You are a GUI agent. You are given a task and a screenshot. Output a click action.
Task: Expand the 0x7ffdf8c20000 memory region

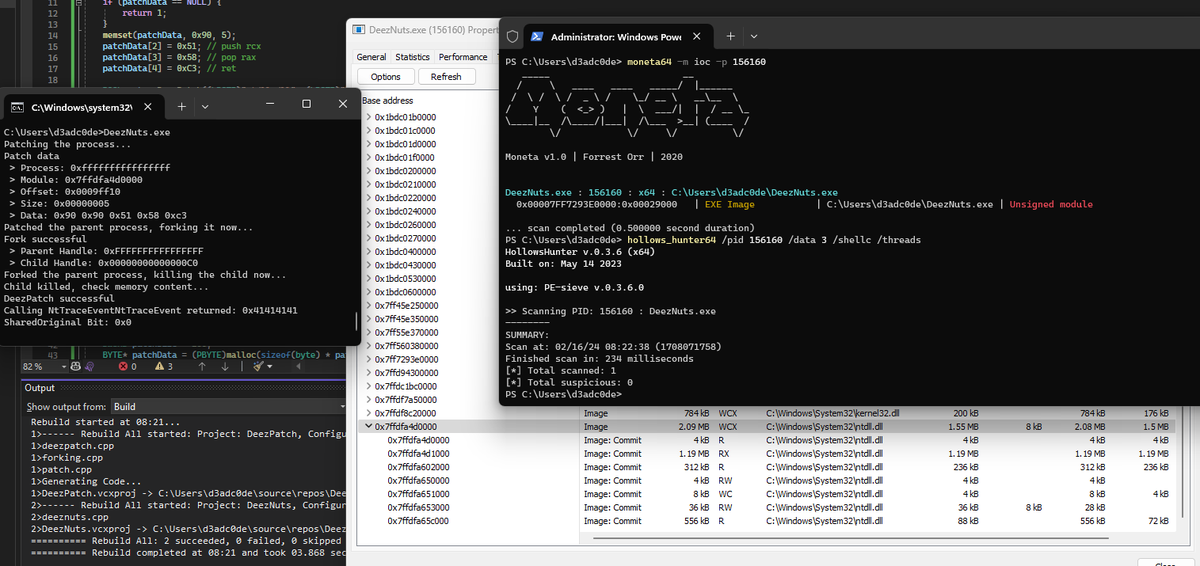point(368,413)
